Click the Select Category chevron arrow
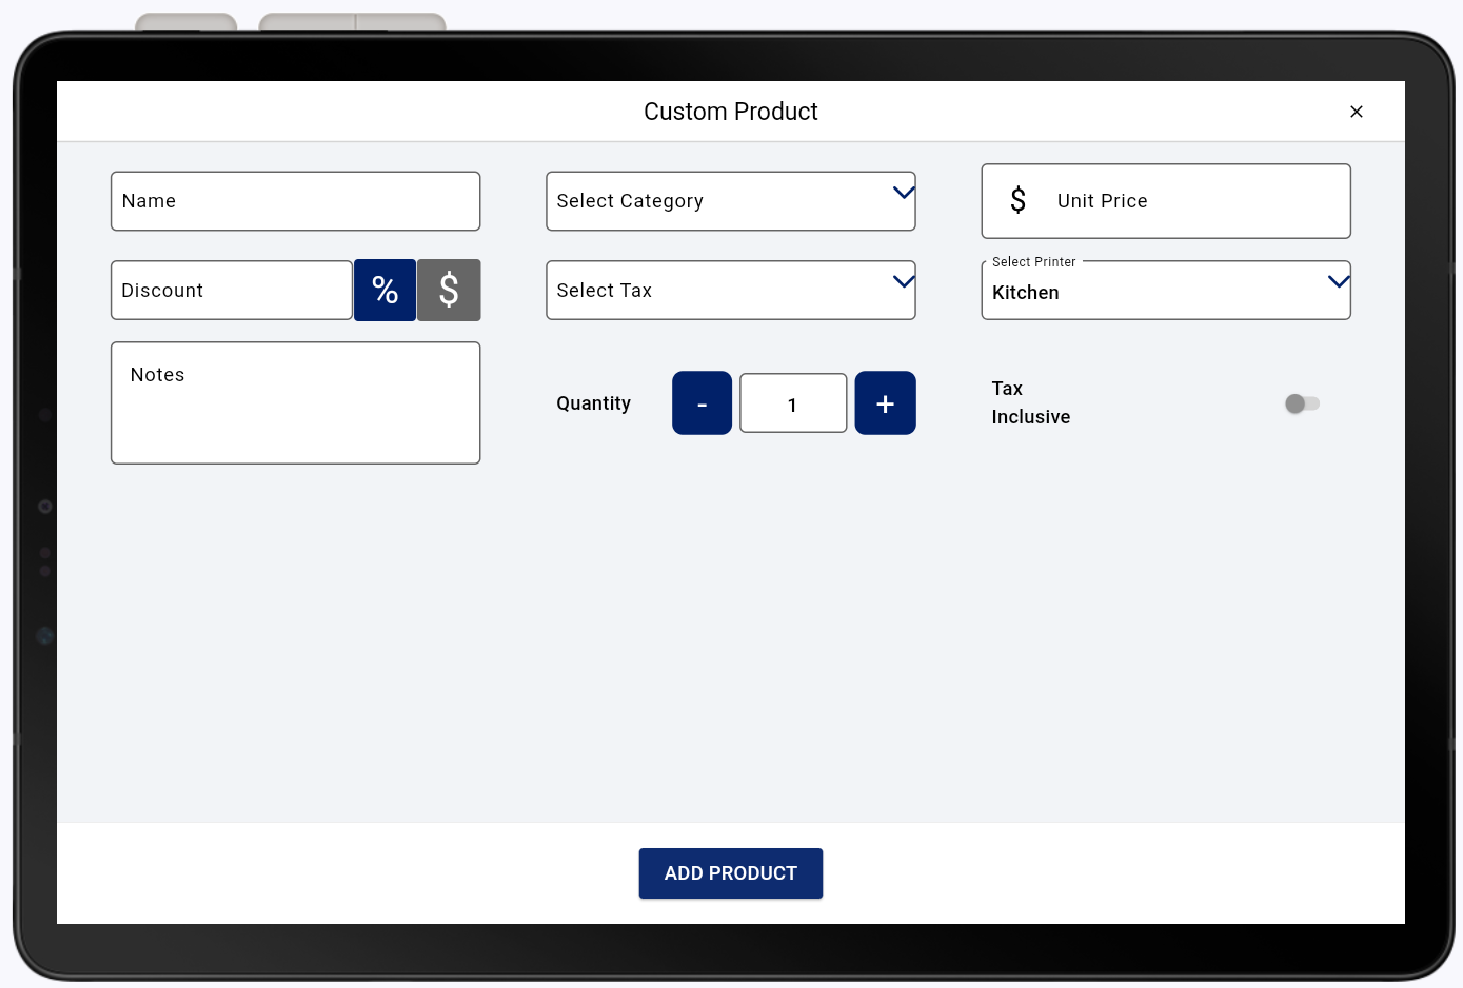 point(903,193)
